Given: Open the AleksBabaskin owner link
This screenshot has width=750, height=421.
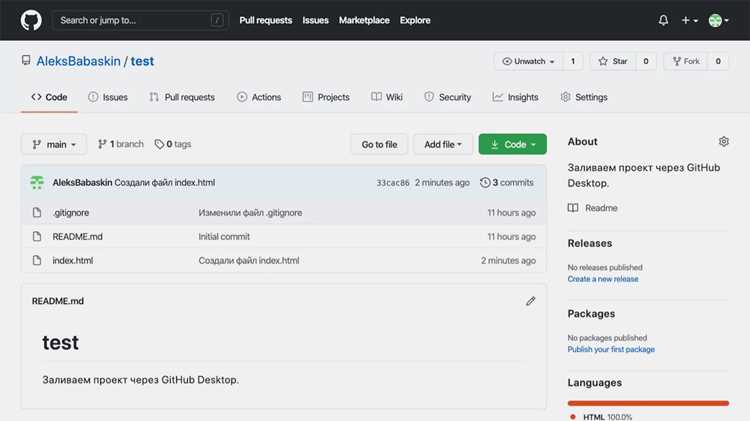Looking at the screenshot, I should pos(78,61).
